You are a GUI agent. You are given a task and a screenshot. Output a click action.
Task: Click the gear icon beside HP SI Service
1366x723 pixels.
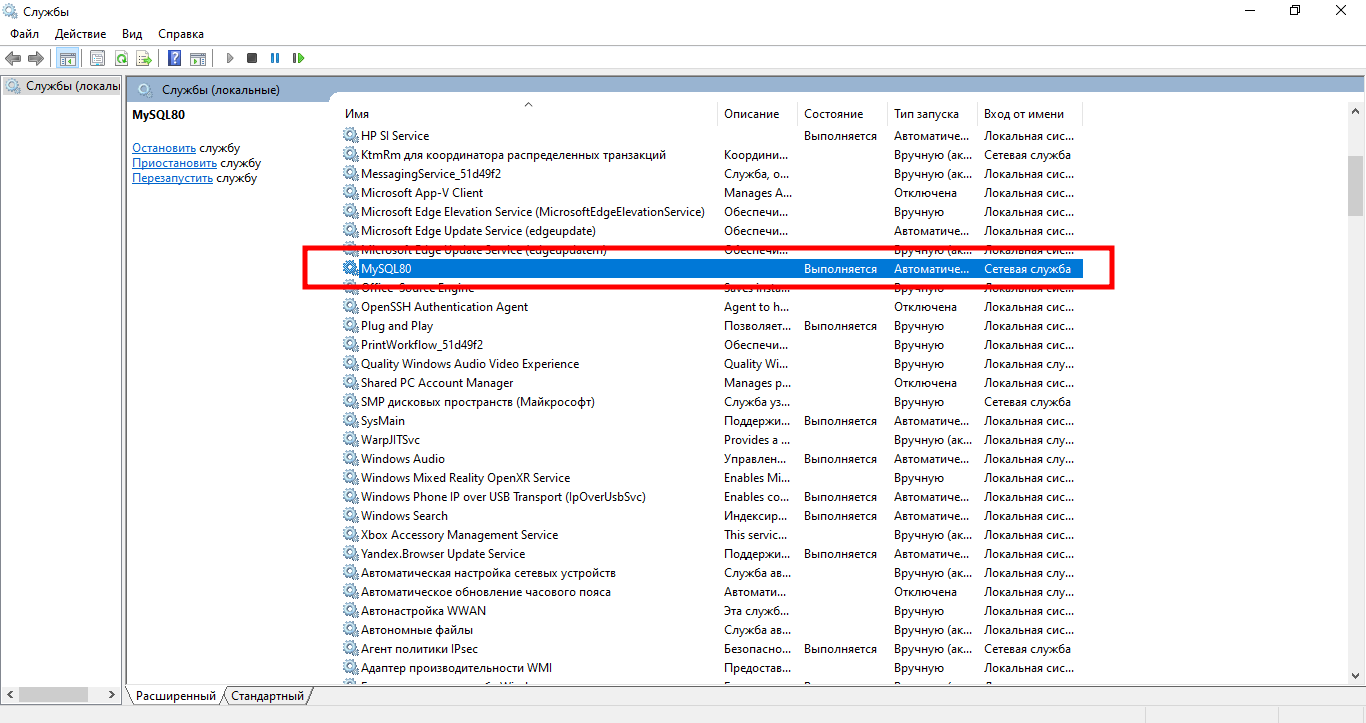click(350, 136)
